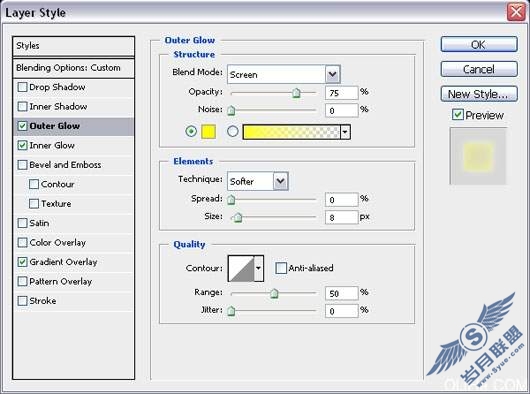Image resolution: width=530 pixels, height=394 pixels.
Task: Click the Spread slider handle
Action: click(x=231, y=200)
